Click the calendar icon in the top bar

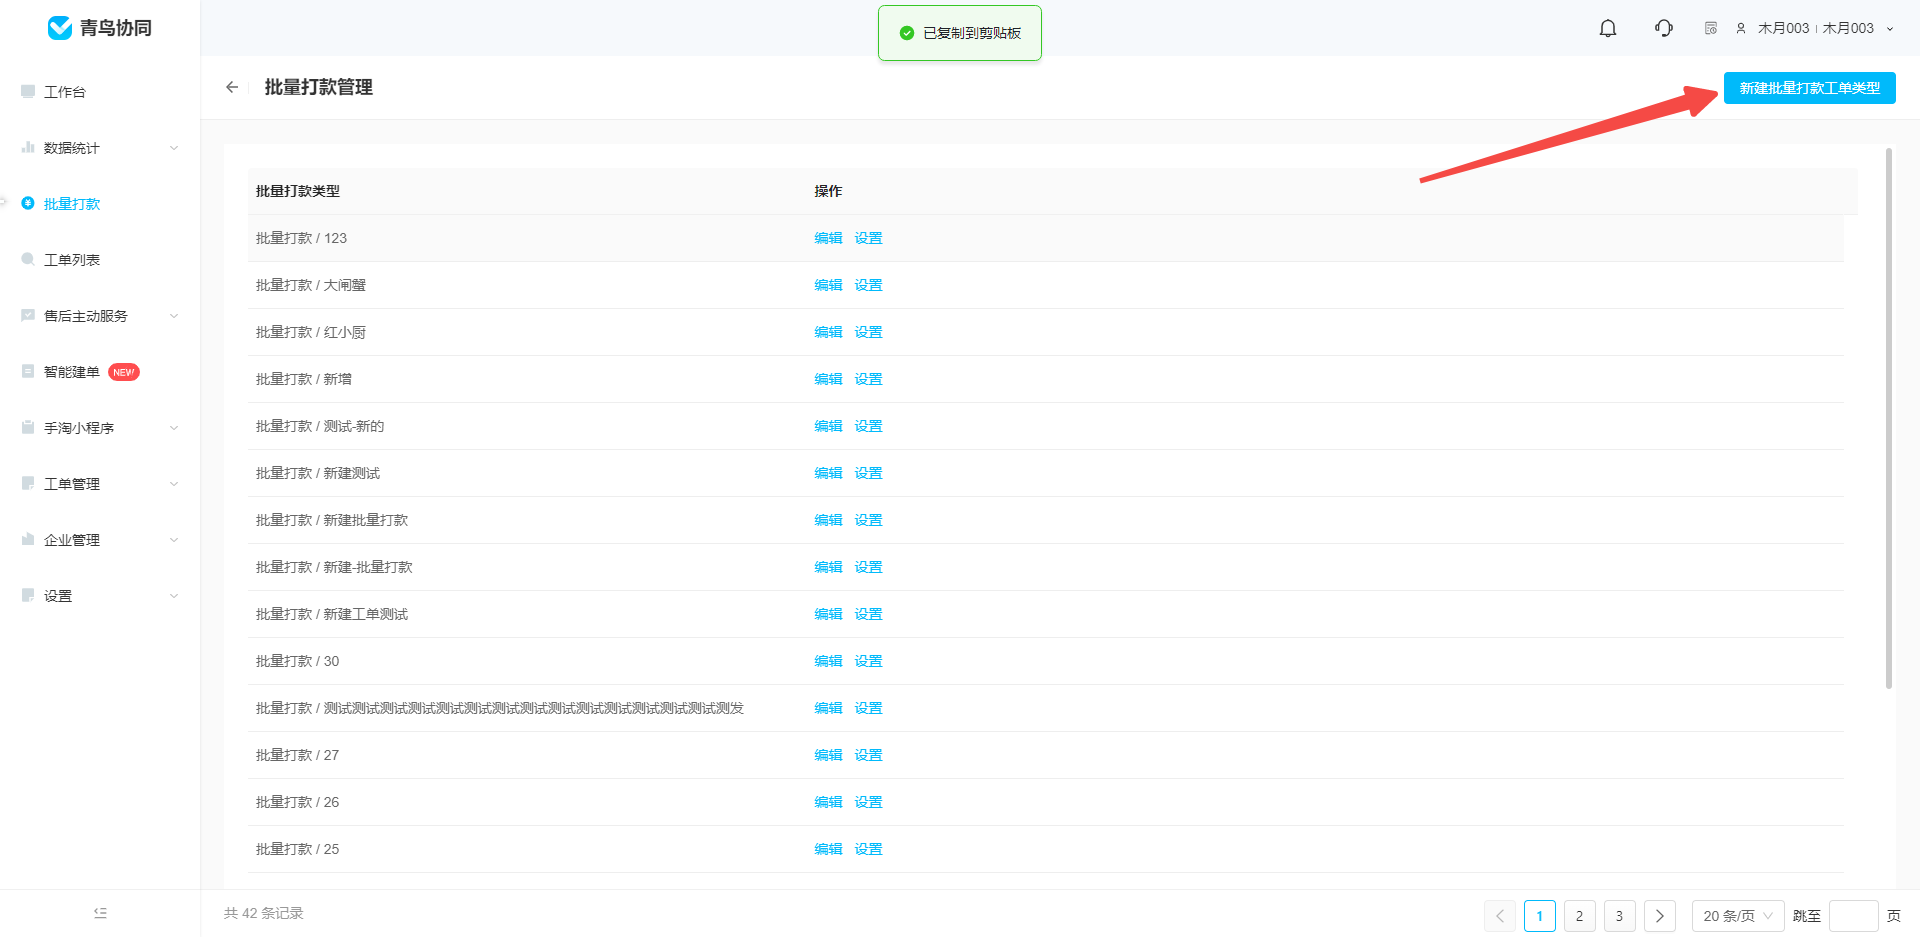point(1711,28)
